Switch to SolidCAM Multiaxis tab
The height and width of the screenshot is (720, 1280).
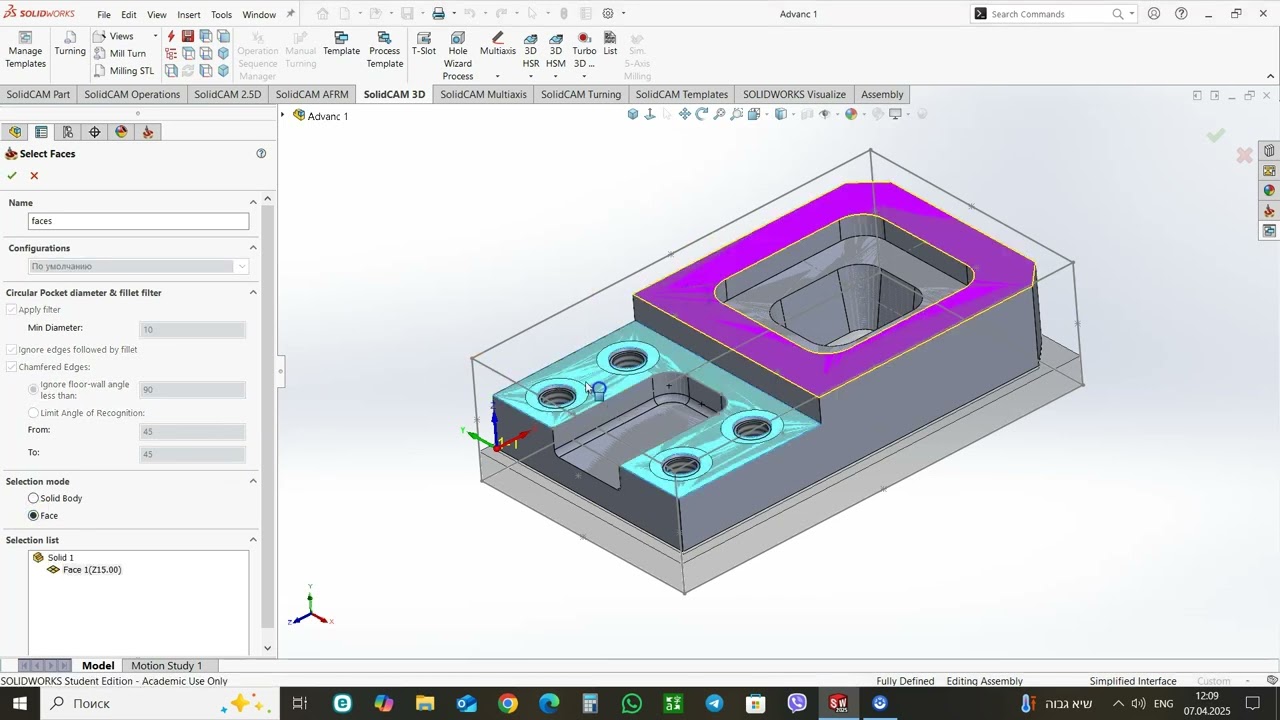[483, 95]
